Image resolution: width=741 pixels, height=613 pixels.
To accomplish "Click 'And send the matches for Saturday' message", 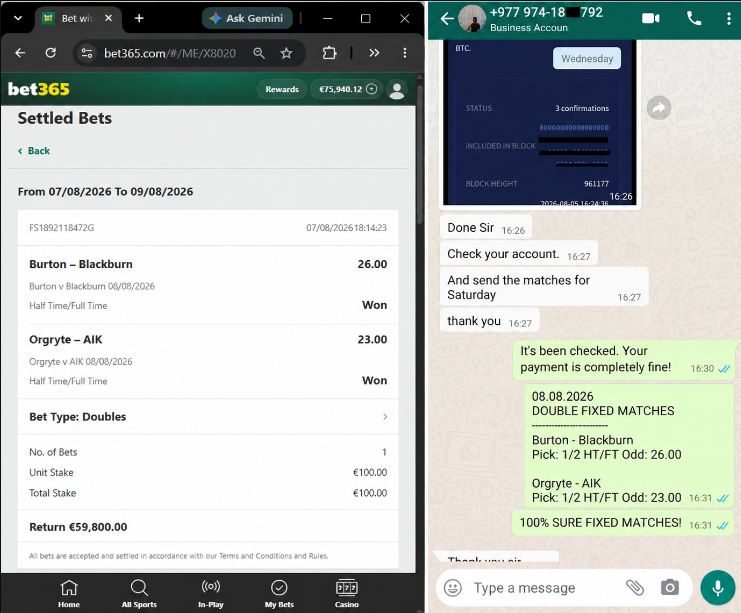I will tap(544, 287).
